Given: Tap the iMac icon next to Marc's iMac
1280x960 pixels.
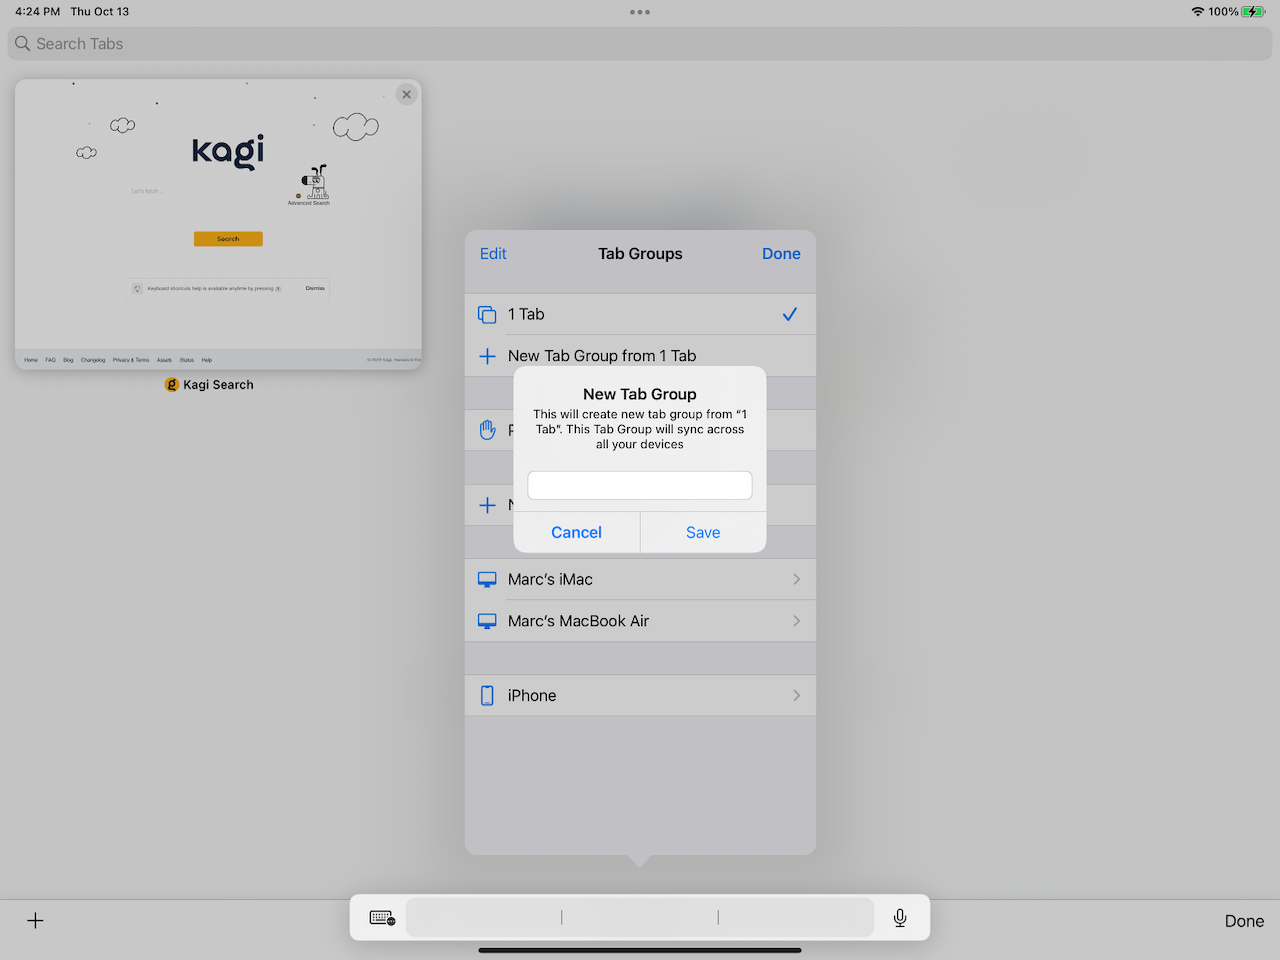Looking at the screenshot, I should (x=487, y=579).
